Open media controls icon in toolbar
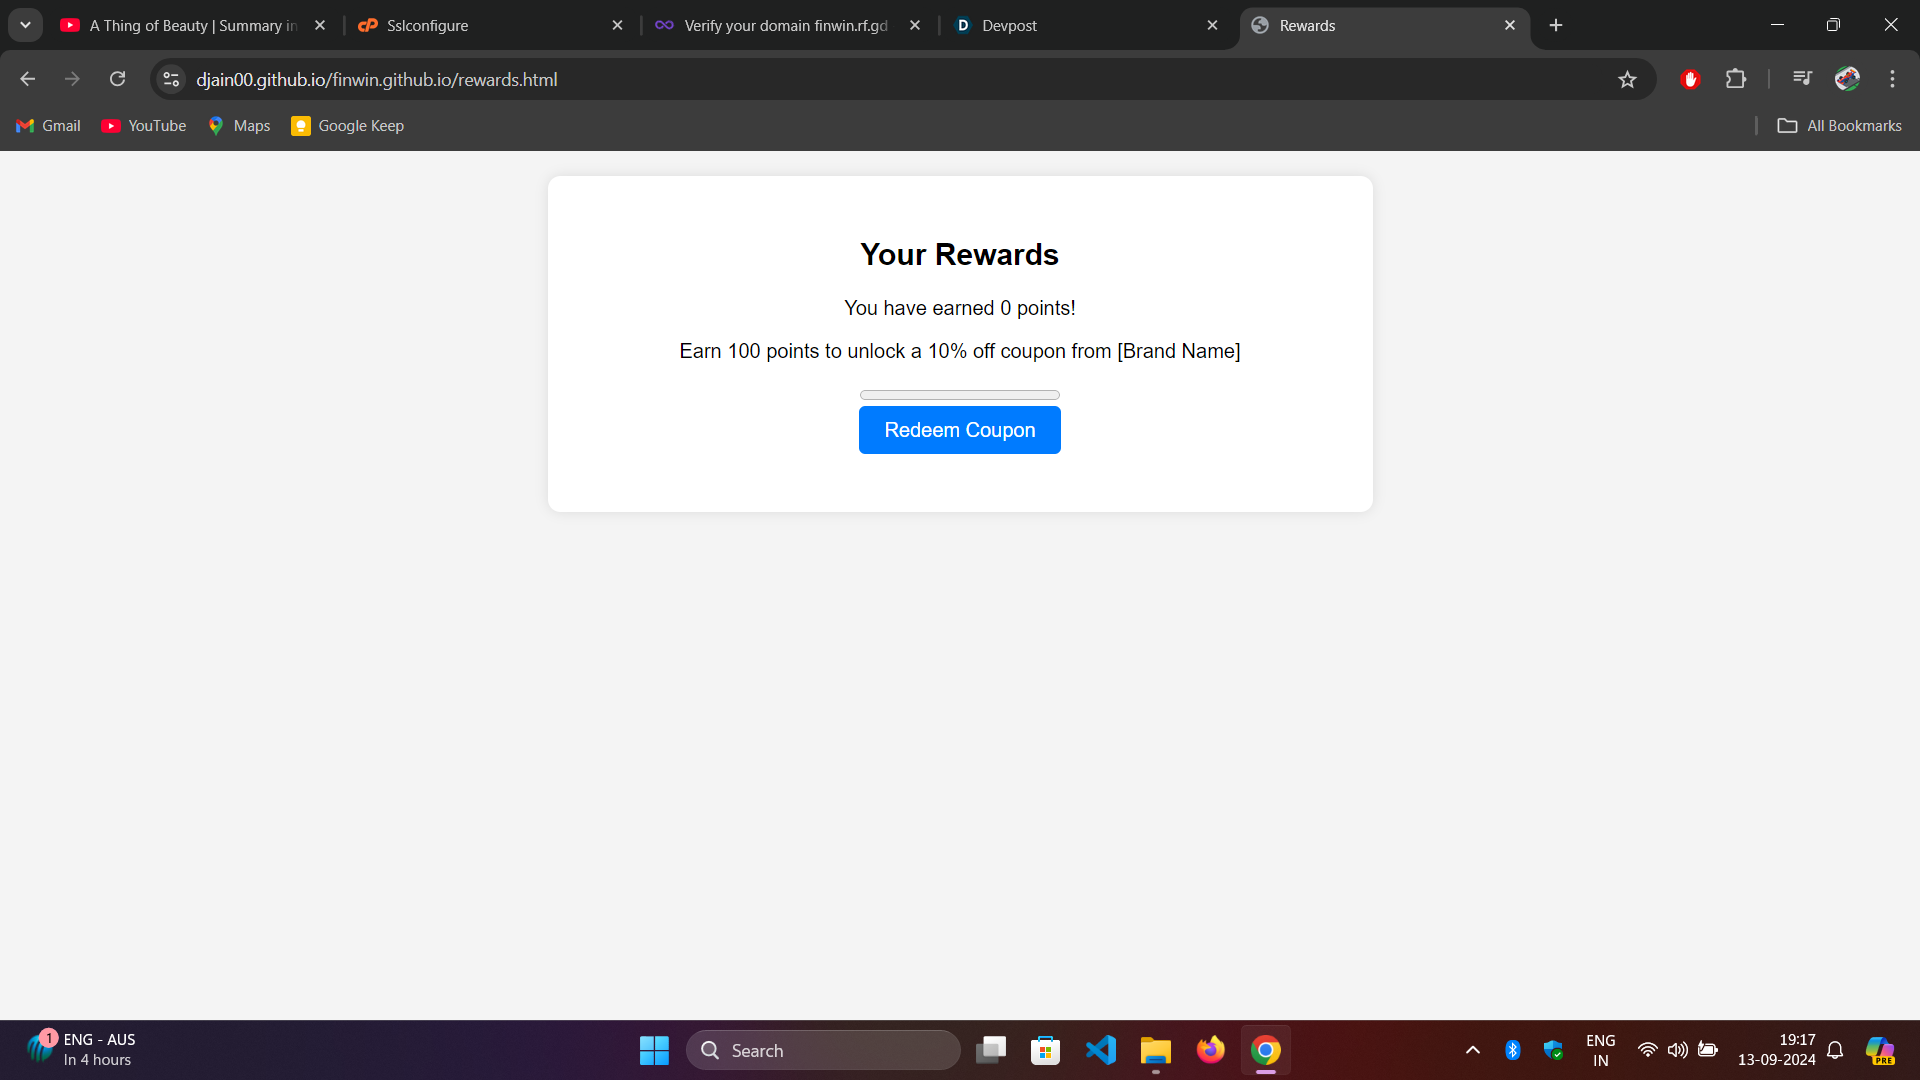Viewport: 1920px width, 1080px height. click(x=1802, y=78)
